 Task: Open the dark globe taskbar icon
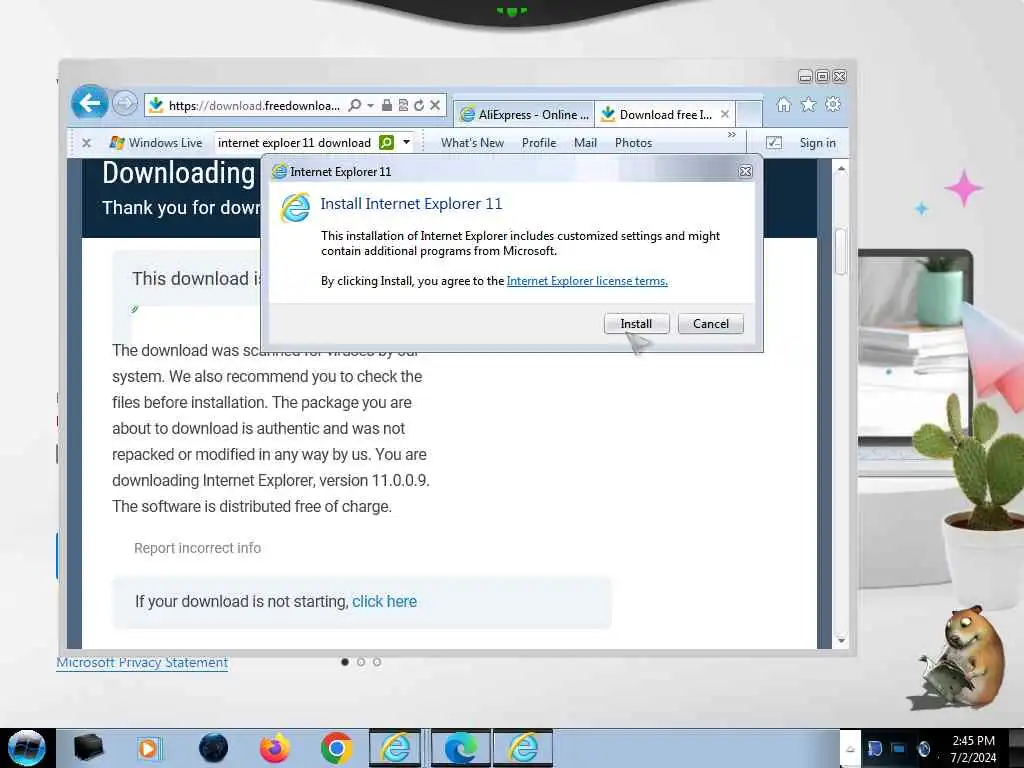point(213,748)
